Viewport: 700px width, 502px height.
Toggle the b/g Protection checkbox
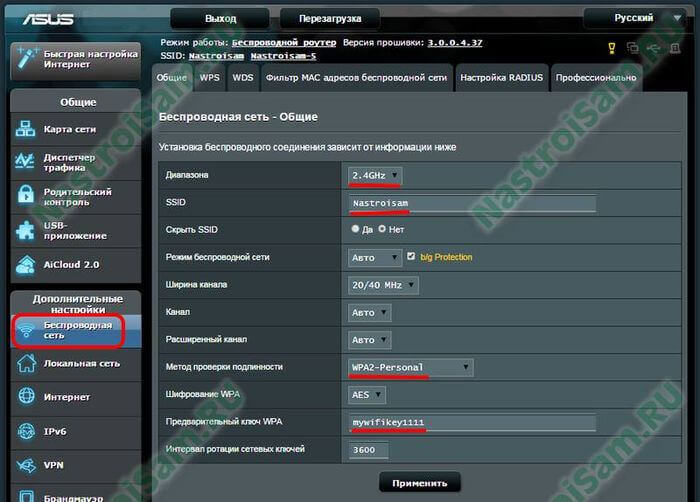click(x=412, y=257)
